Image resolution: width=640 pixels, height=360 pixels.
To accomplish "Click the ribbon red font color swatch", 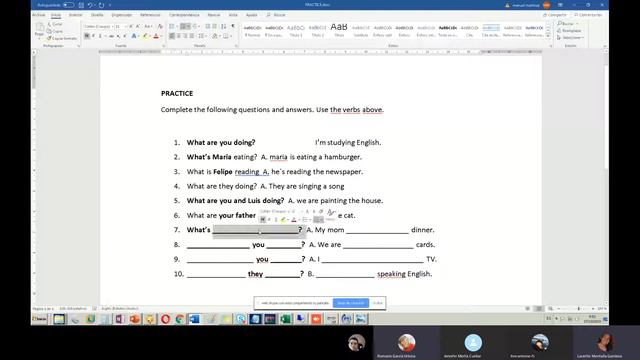I will pyautogui.click(x=156, y=36).
